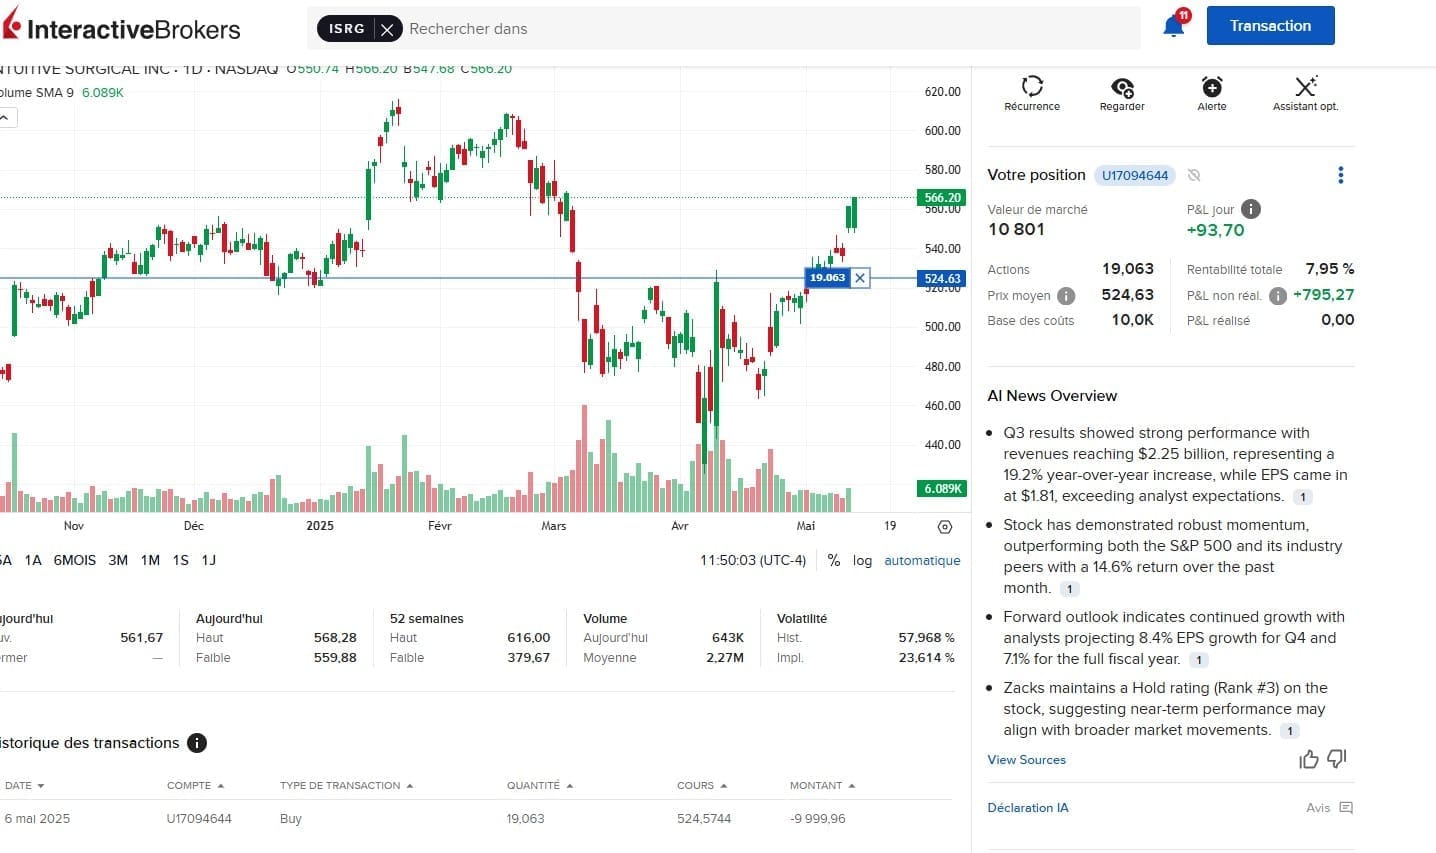The image size is (1436, 853).
Task: Toggle log scale on the chart
Action: pos(862,560)
